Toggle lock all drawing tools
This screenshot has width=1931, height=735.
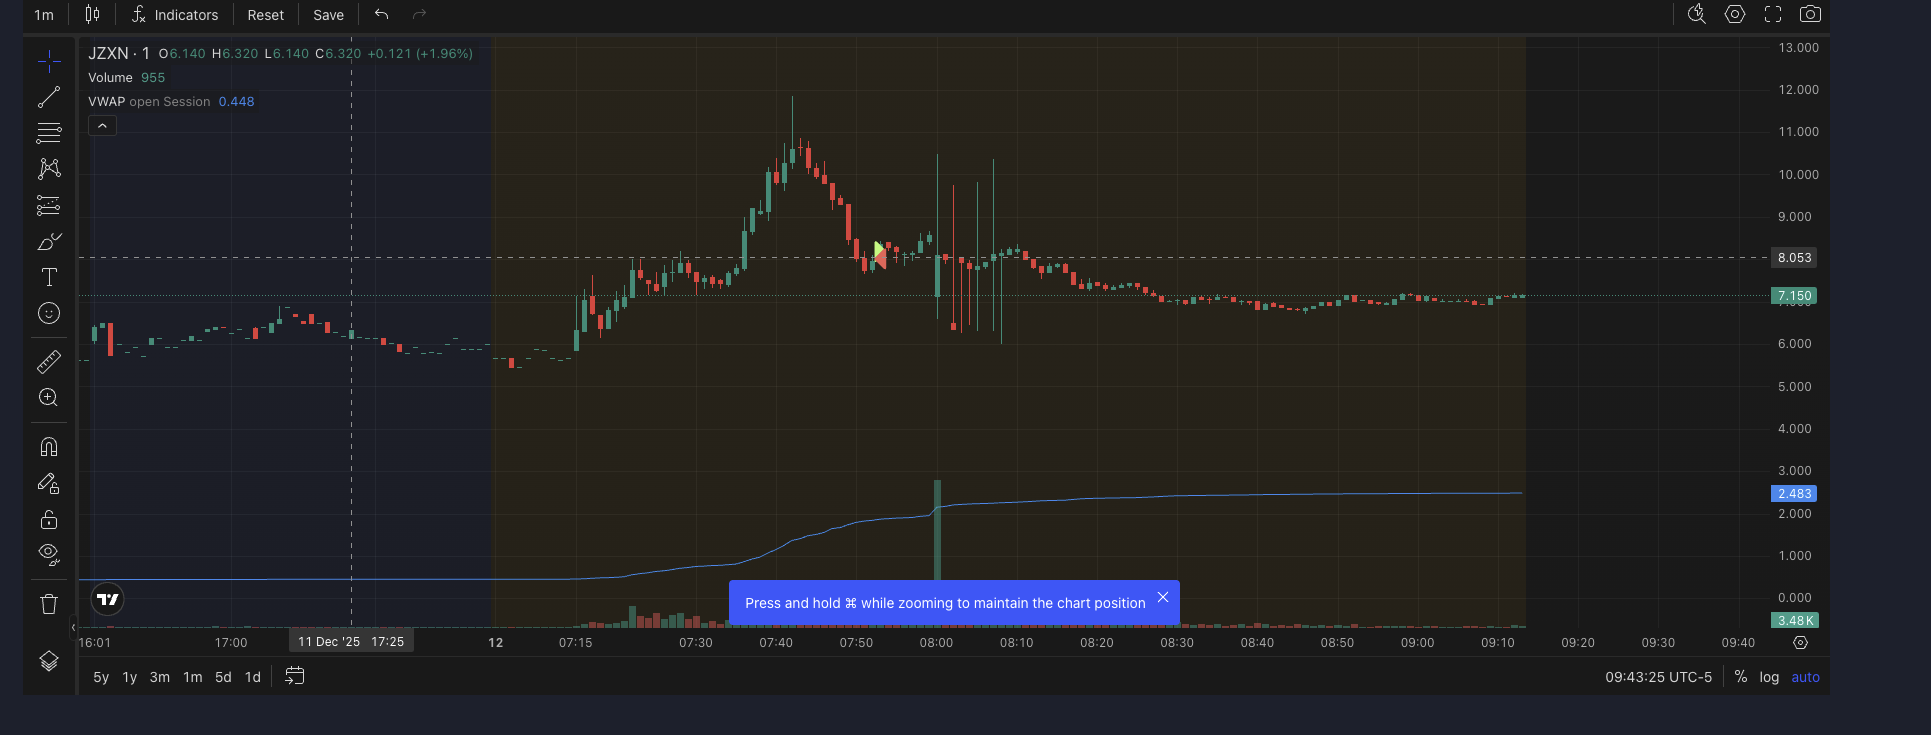tap(49, 520)
